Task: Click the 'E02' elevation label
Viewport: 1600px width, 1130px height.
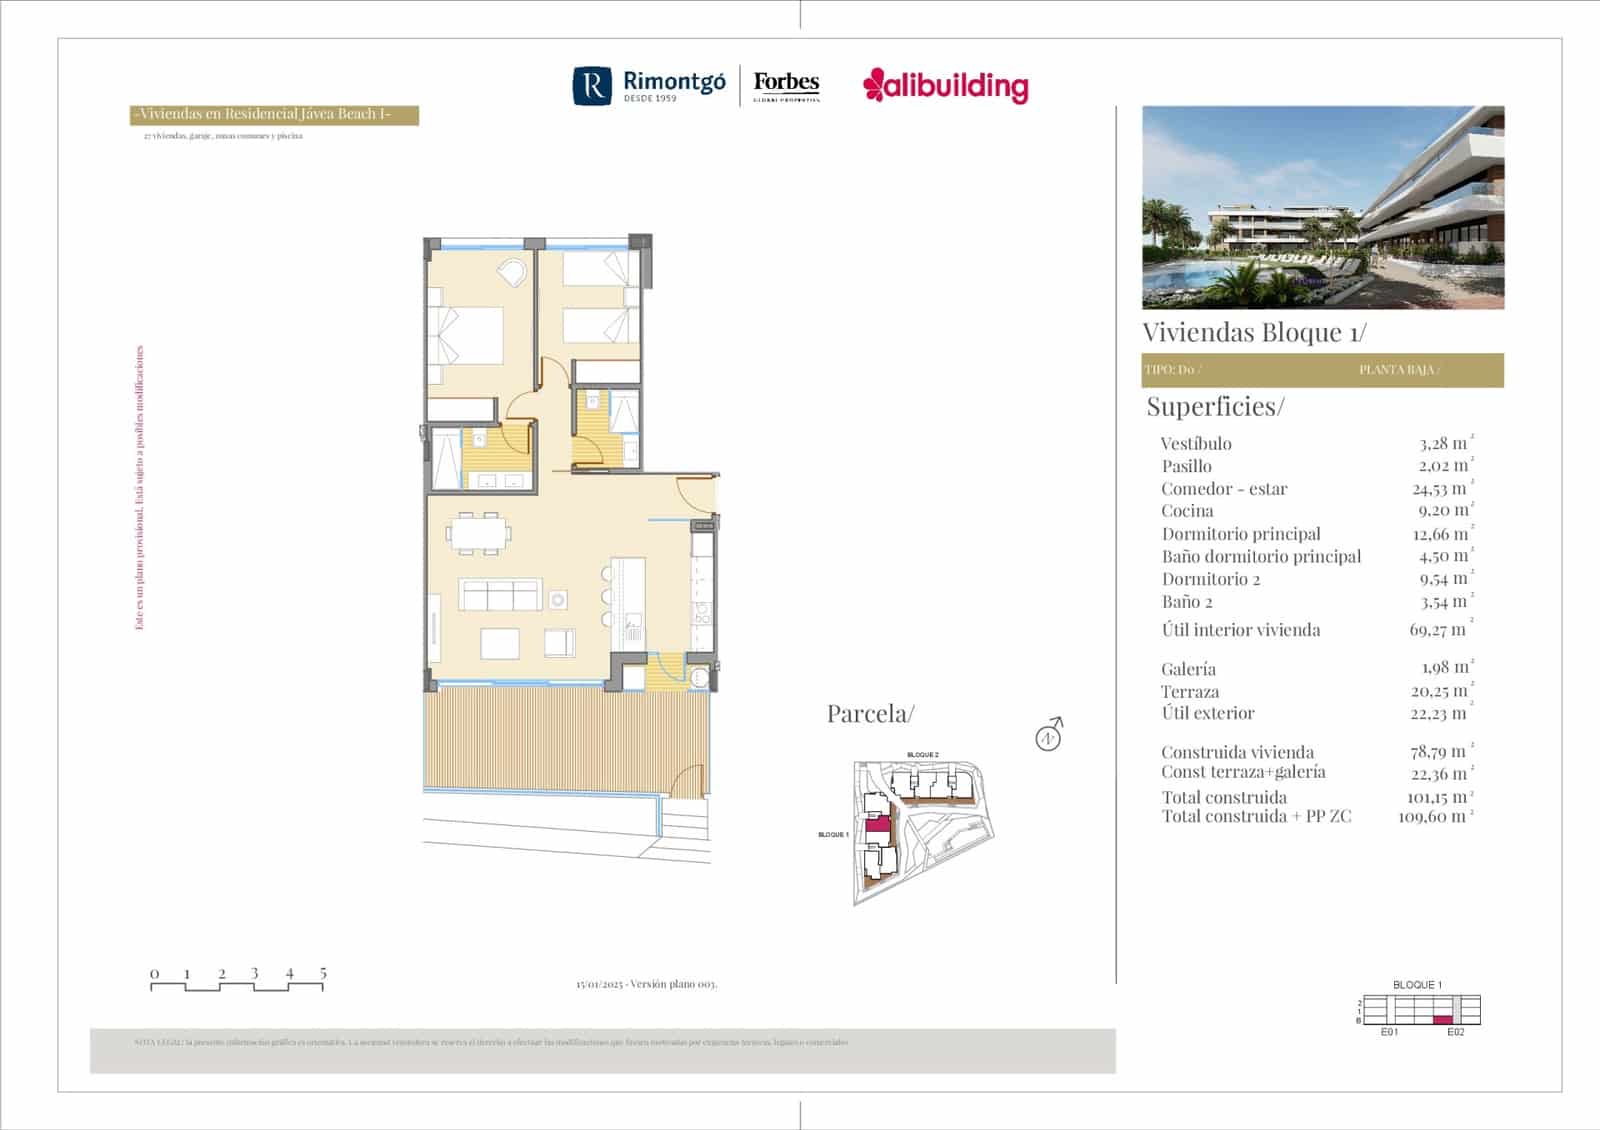Action: (x=1456, y=1032)
